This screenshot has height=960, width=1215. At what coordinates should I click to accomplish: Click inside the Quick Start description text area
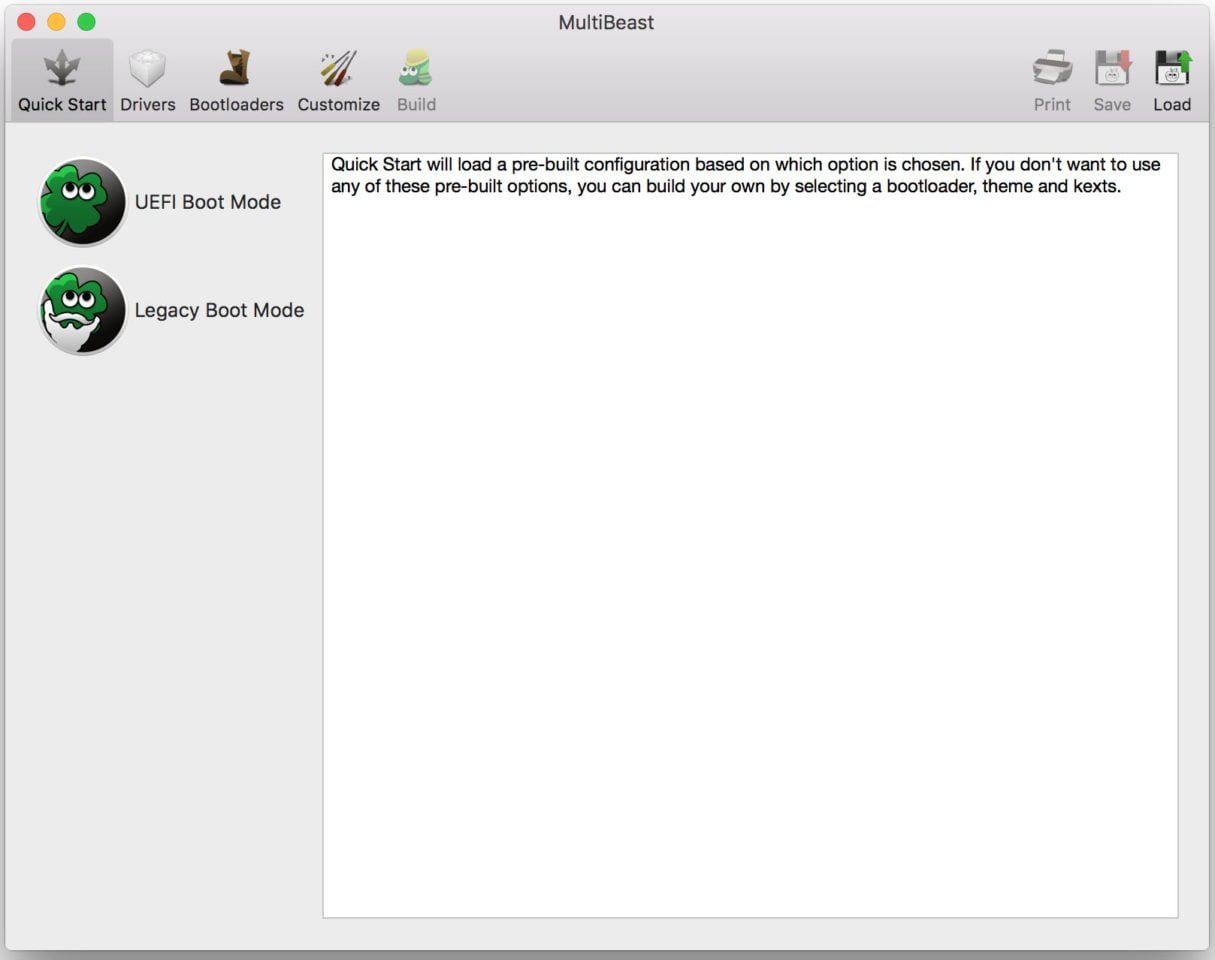(x=750, y=550)
